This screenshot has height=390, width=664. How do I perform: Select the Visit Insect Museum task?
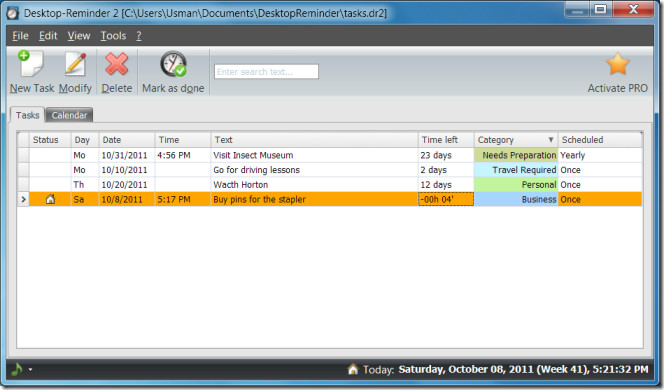point(253,155)
